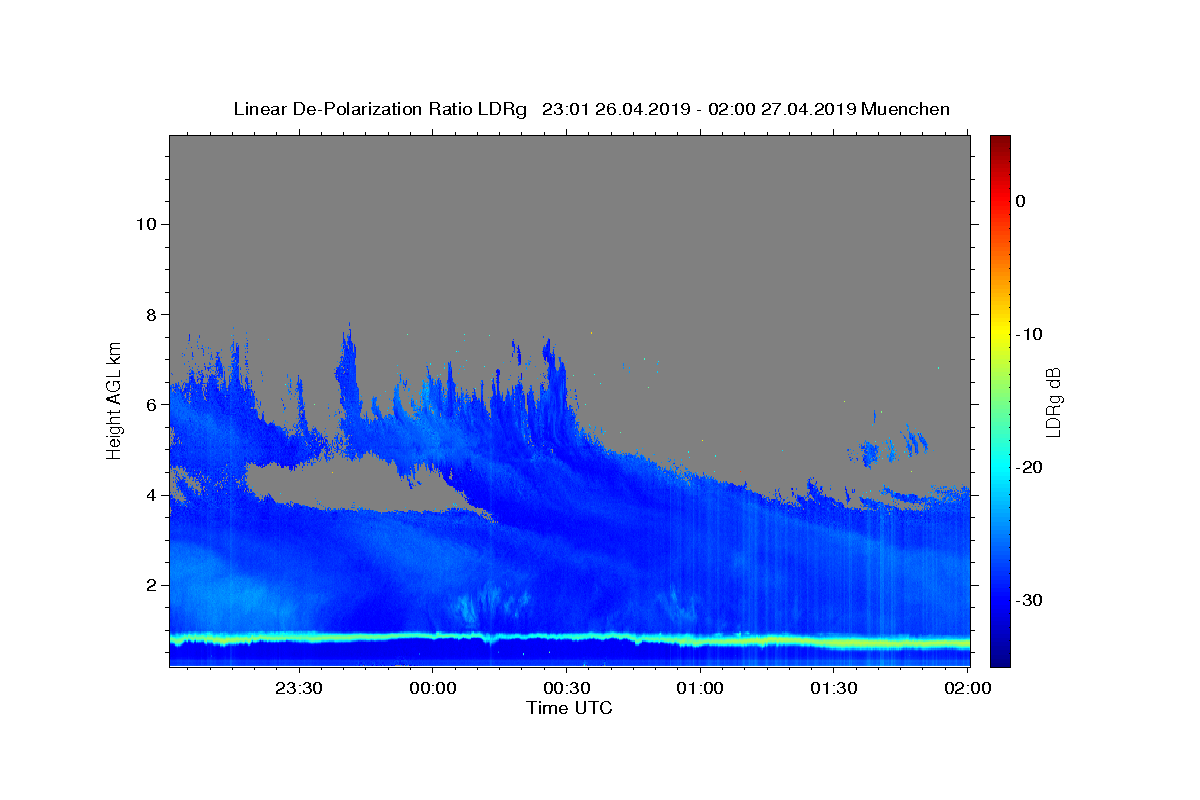Image resolution: width=1200 pixels, height=800 pixels.
Task: Click the 01:30 time tick label
Action: [834, 689]
